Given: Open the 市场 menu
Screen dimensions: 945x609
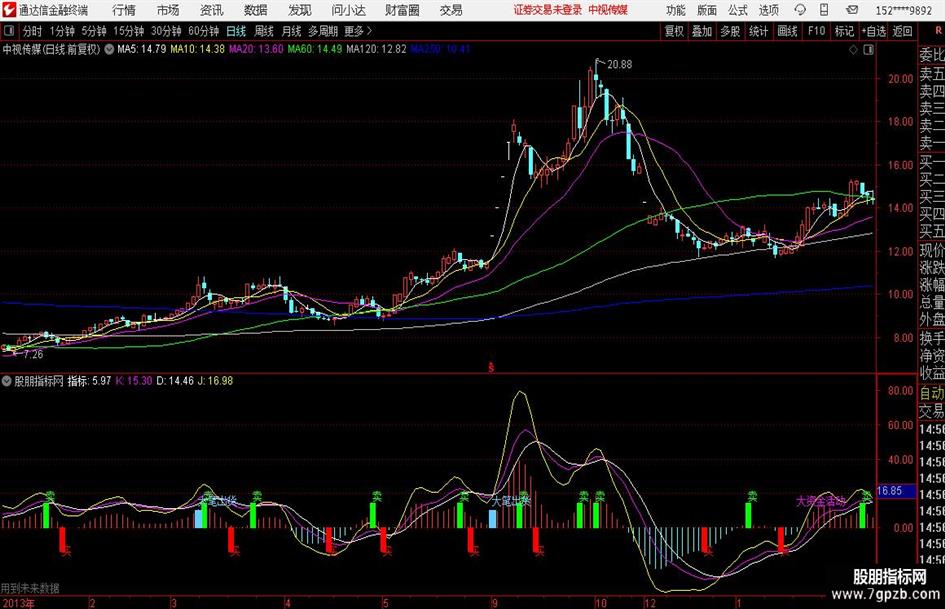Looking at the screenshot, I should pyautogui.click(x=168, y=10).
